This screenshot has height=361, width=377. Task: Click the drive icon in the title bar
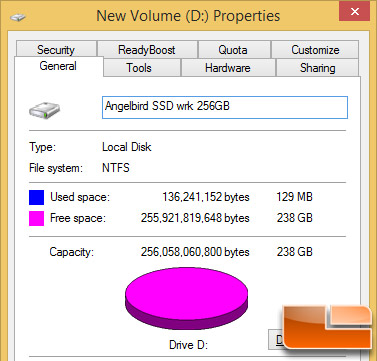tap(18, 16)
